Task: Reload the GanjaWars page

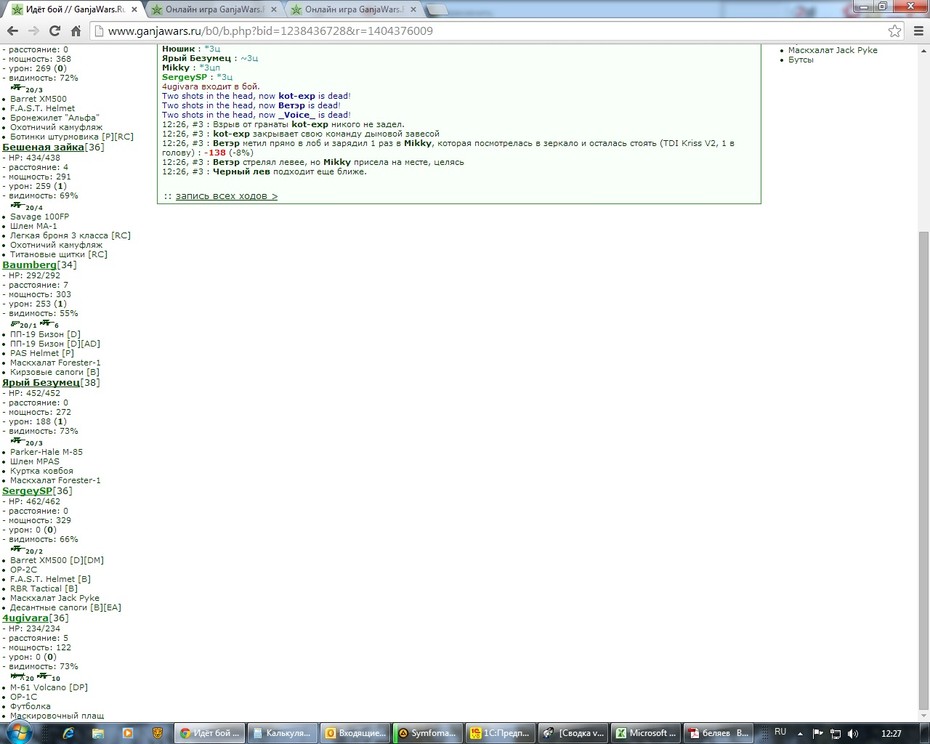Action: coord(55,31)
